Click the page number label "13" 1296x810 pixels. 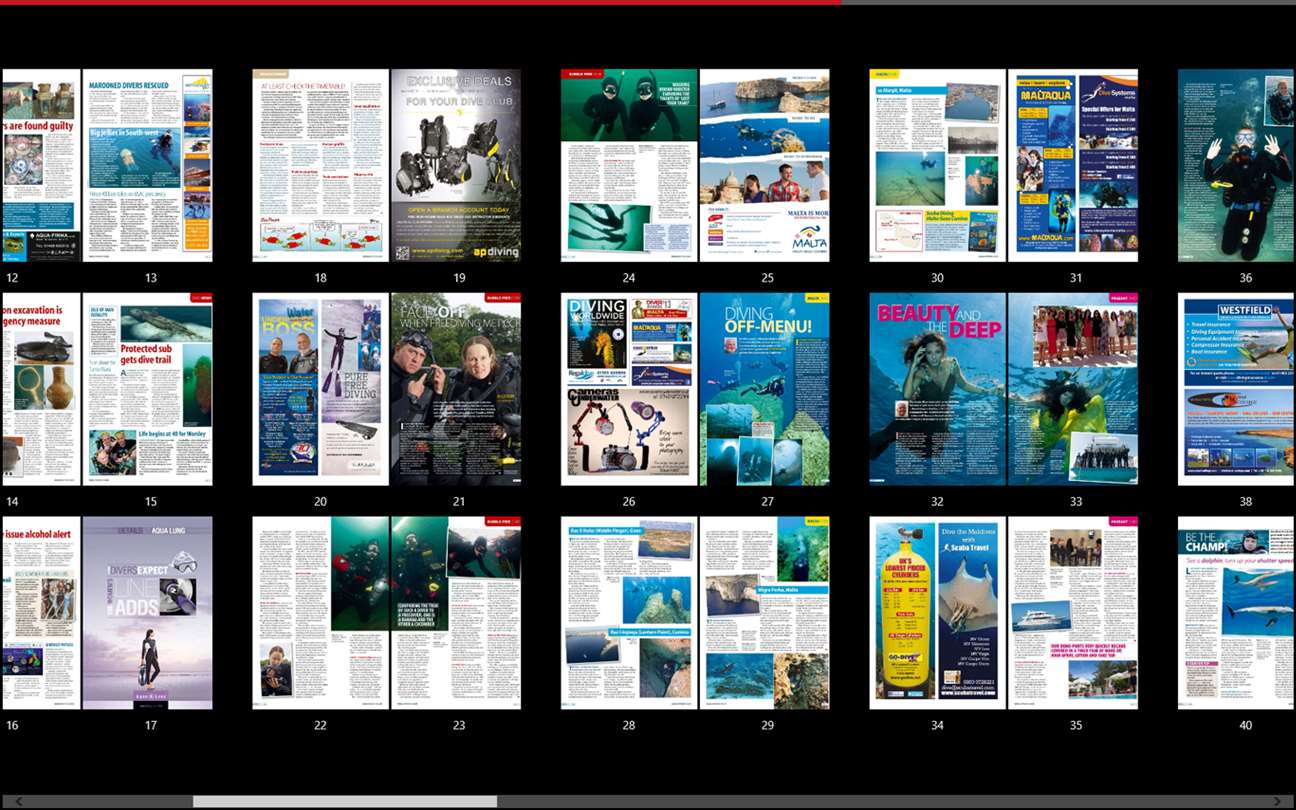(x=150, y=278)
